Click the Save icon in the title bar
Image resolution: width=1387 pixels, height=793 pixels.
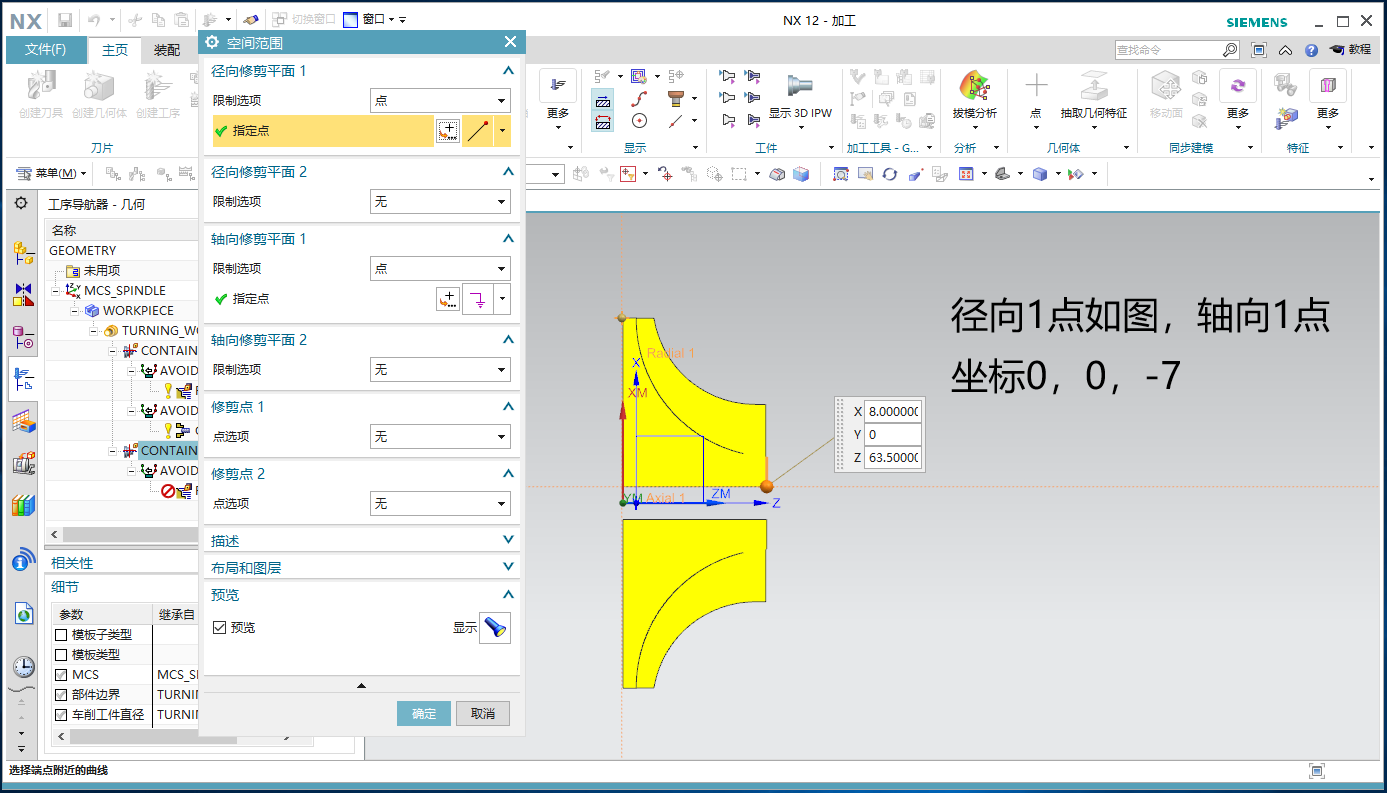click(65, 20)
